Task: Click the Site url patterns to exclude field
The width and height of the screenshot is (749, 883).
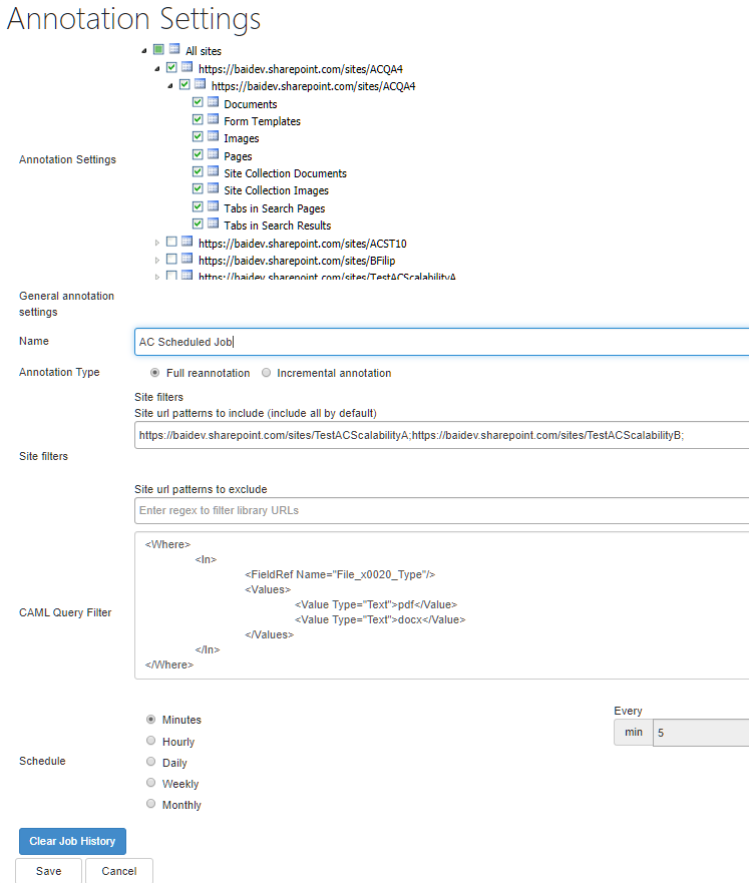Action: click(x=440, y=511)
